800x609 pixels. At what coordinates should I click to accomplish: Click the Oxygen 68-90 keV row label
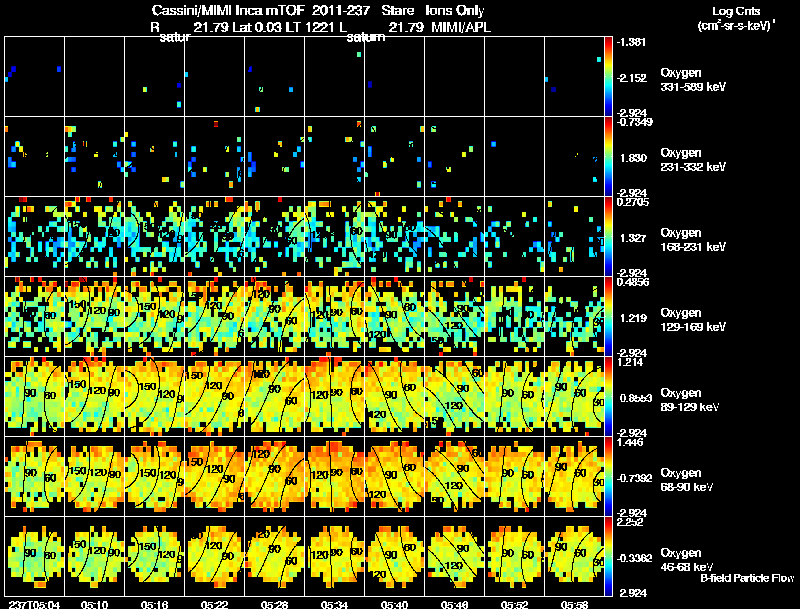(687, 479)
